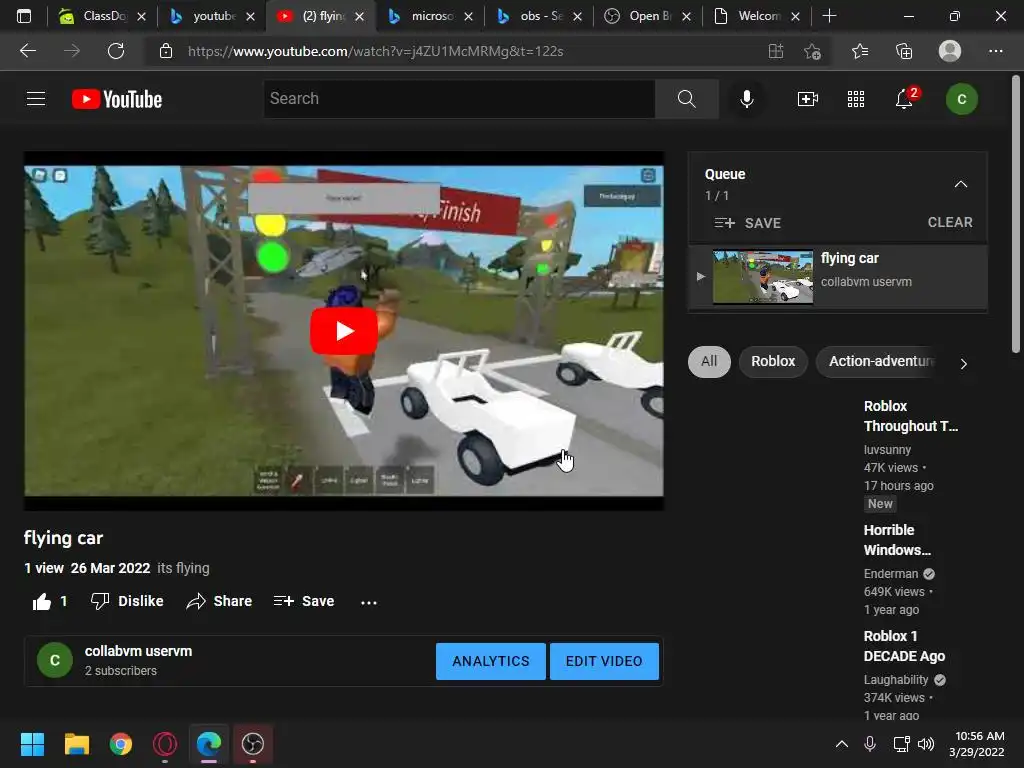Open more actions ellipsis under video

pos(369,602)
